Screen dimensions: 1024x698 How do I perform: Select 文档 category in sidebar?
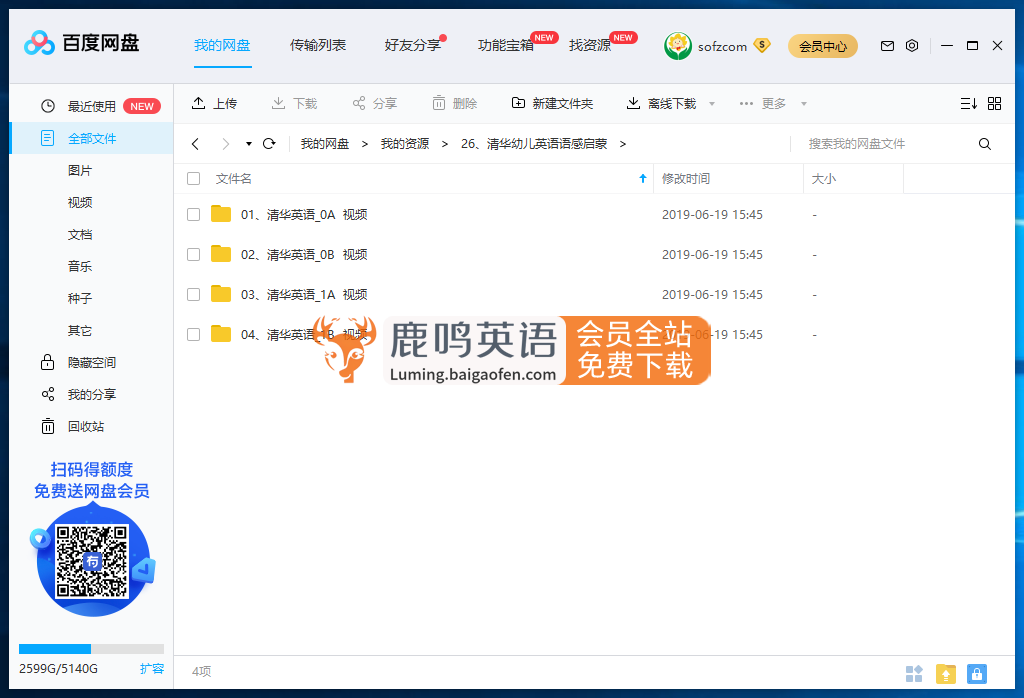(80, 234)
